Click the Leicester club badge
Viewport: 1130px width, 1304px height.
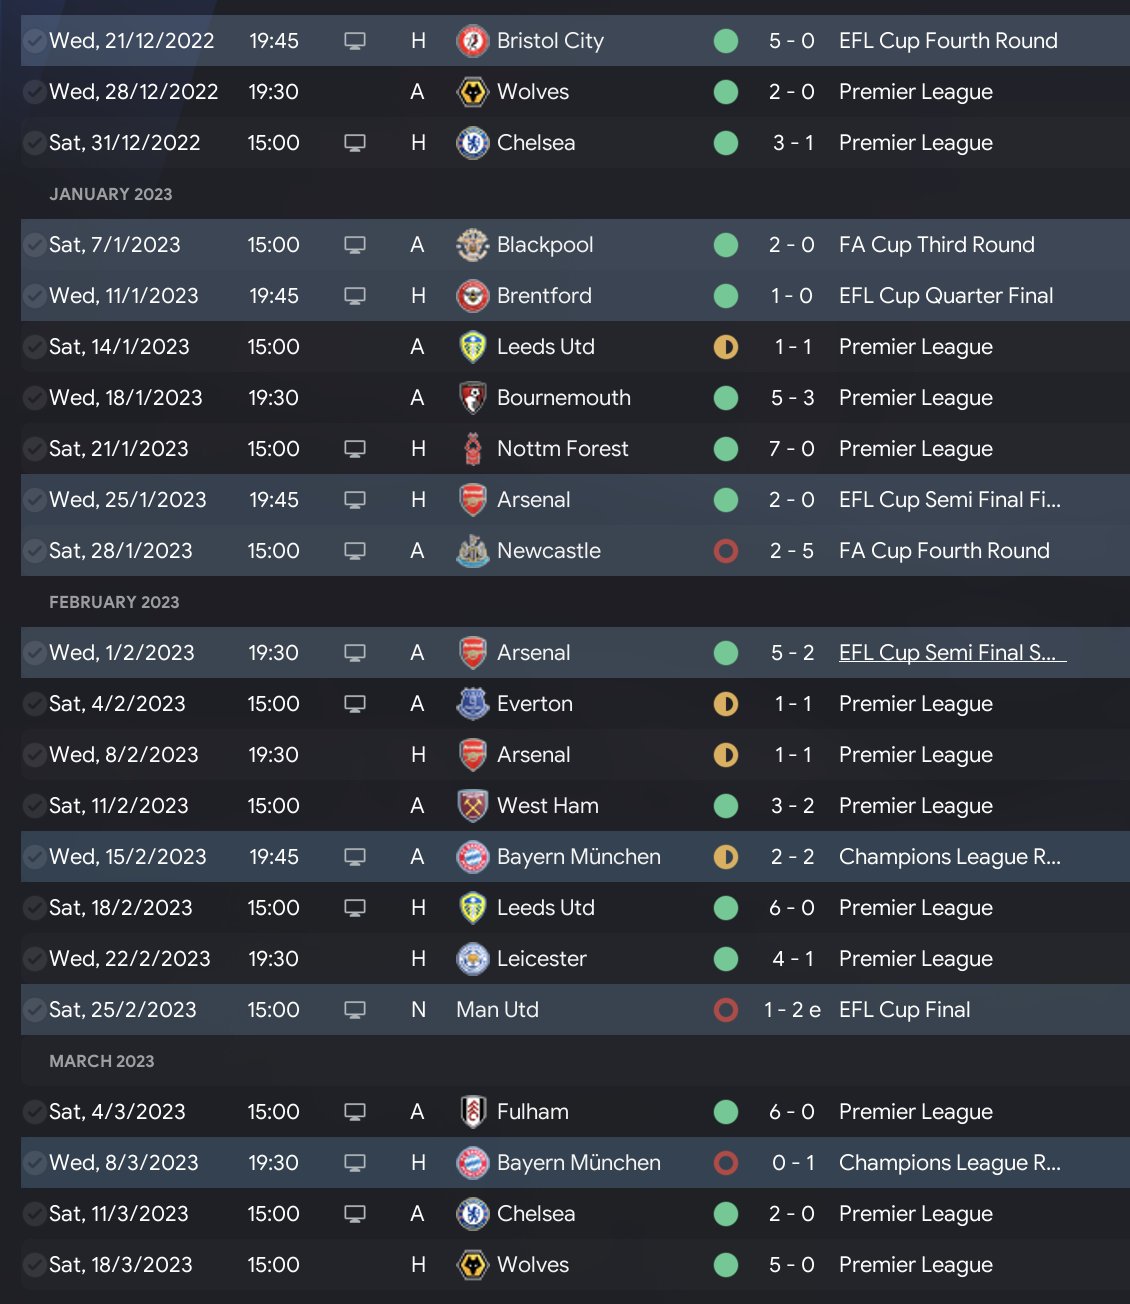pos(472,959)
